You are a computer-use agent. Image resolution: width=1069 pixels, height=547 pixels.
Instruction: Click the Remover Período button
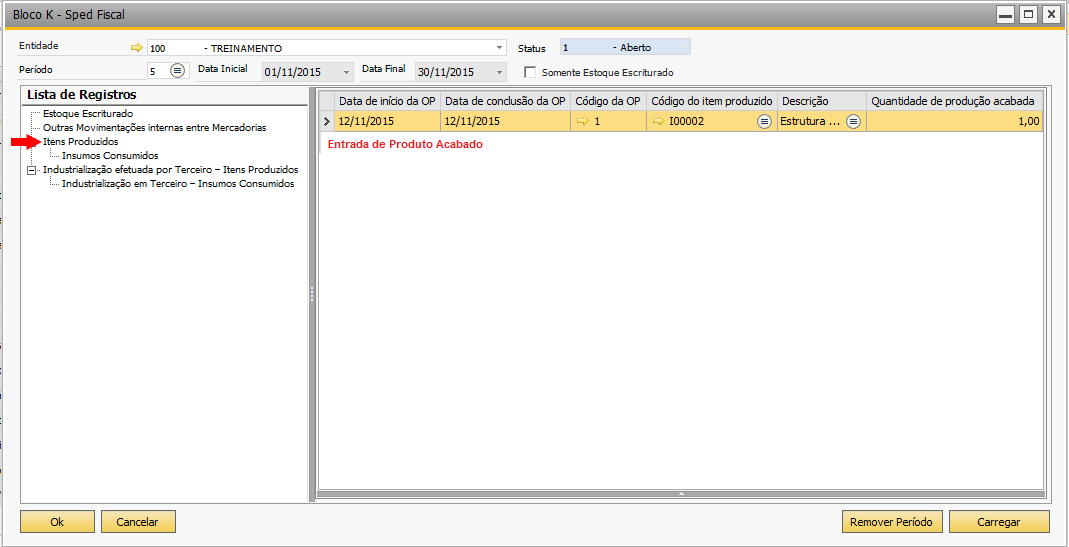point(892,522)
